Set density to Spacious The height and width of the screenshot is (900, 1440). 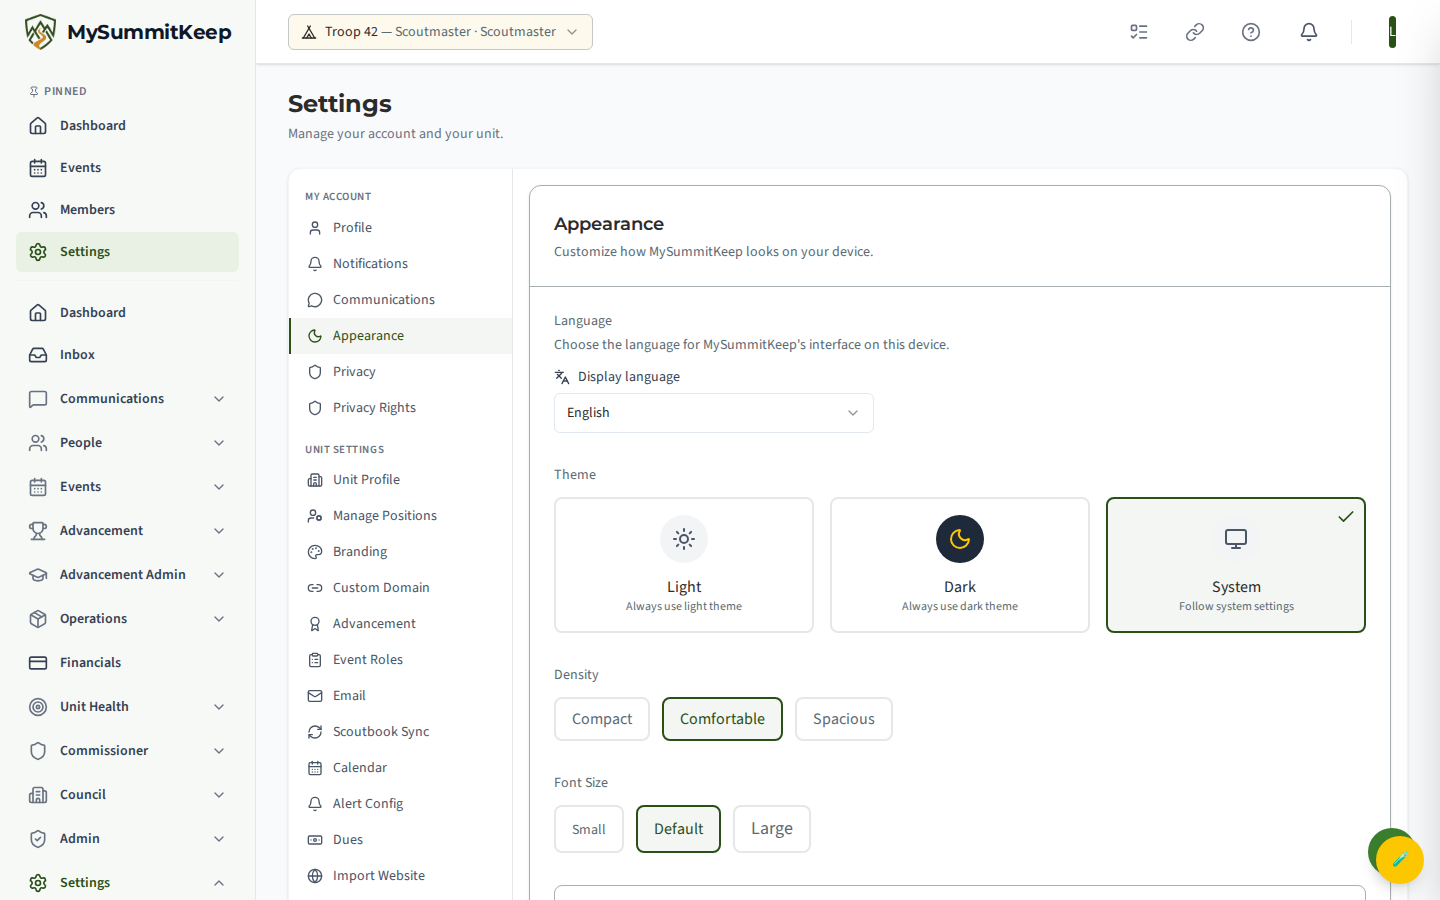point(844,719)
